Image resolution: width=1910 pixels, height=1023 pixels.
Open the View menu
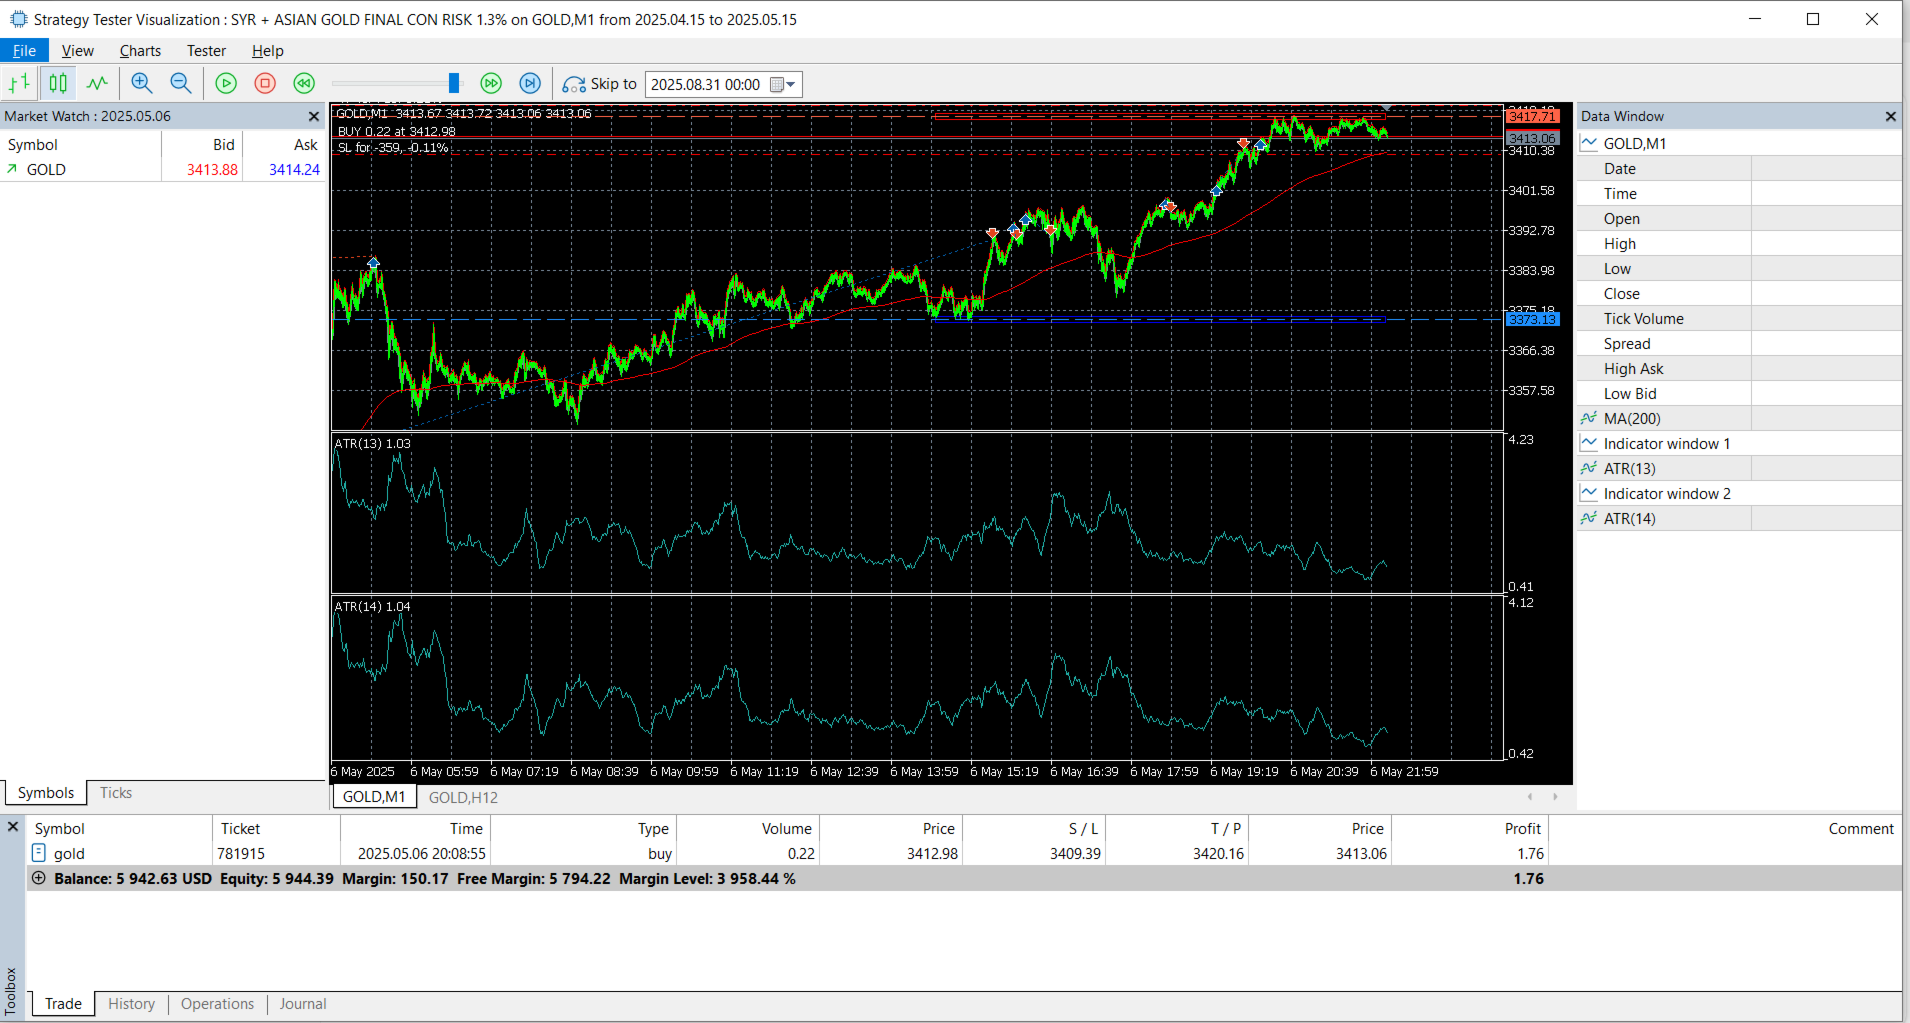click(x=77, y=51)
